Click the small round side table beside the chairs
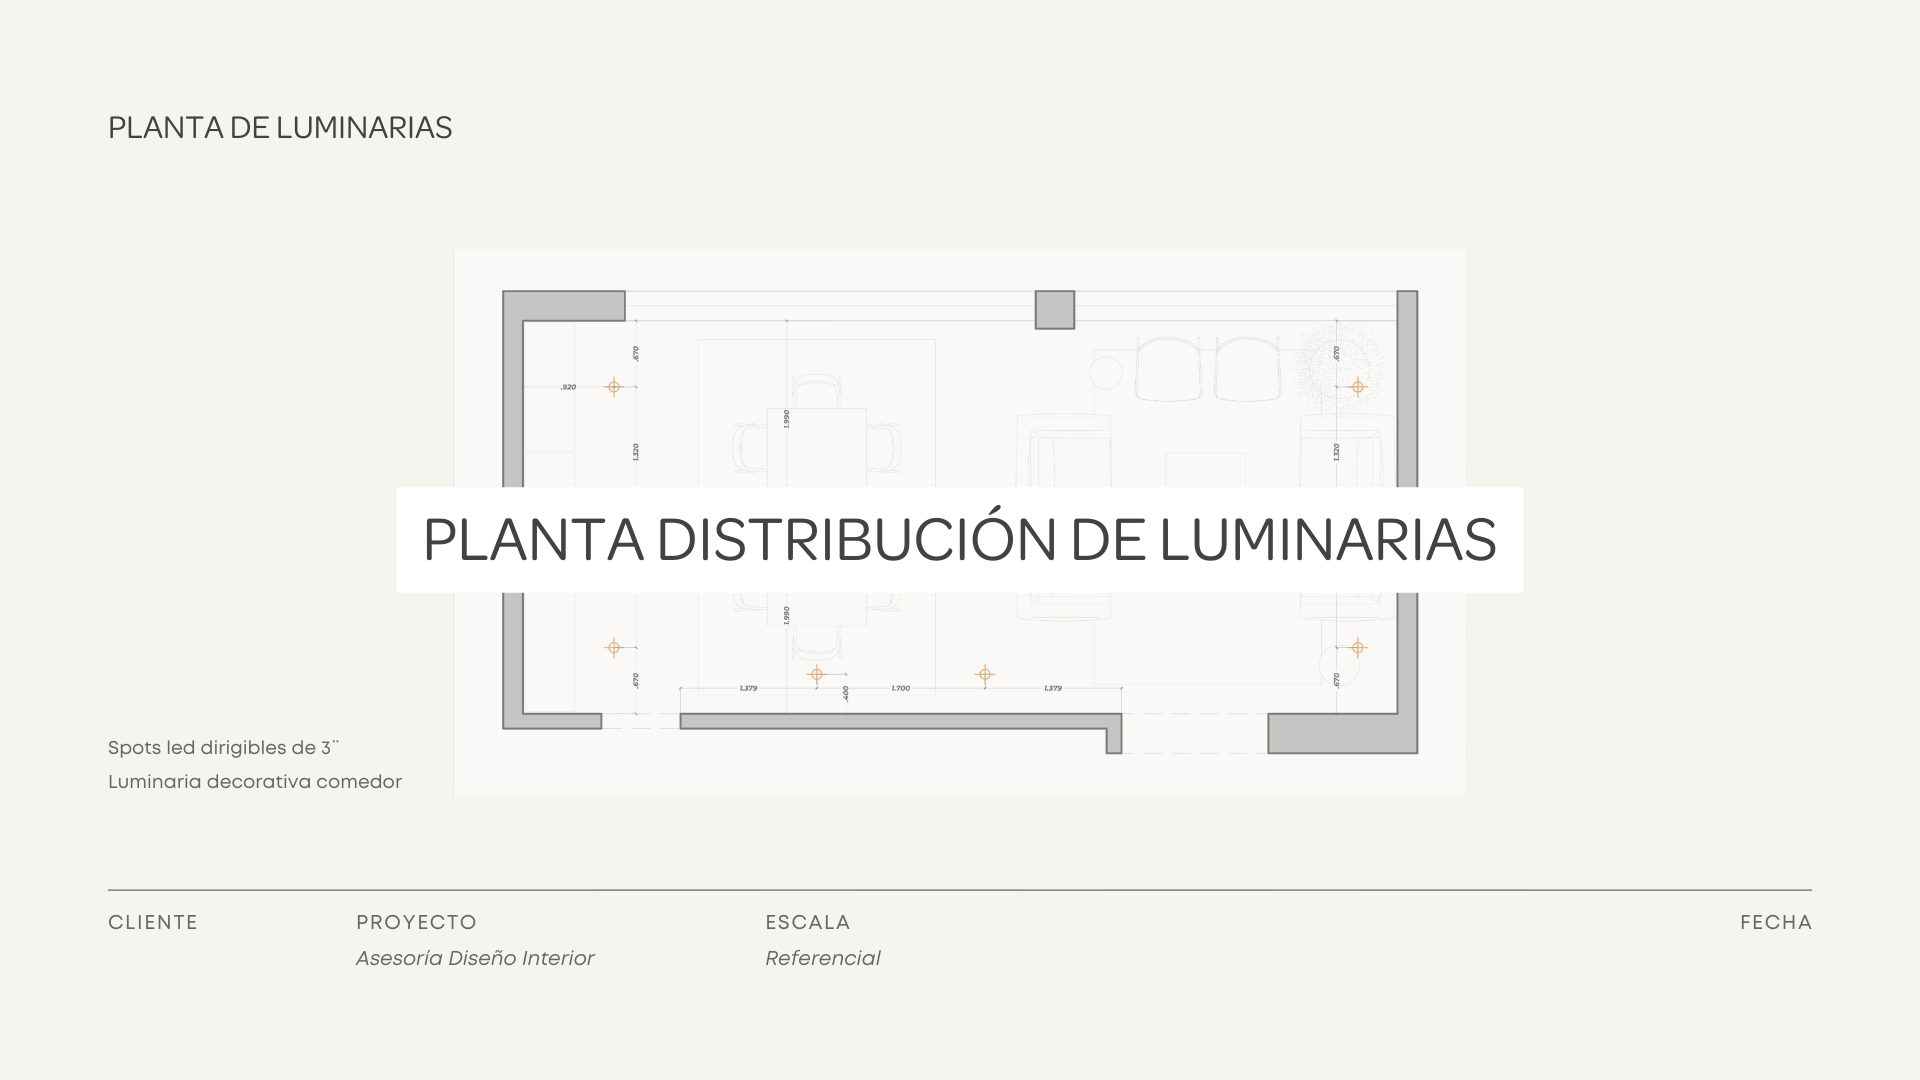 pos(1105,373)
